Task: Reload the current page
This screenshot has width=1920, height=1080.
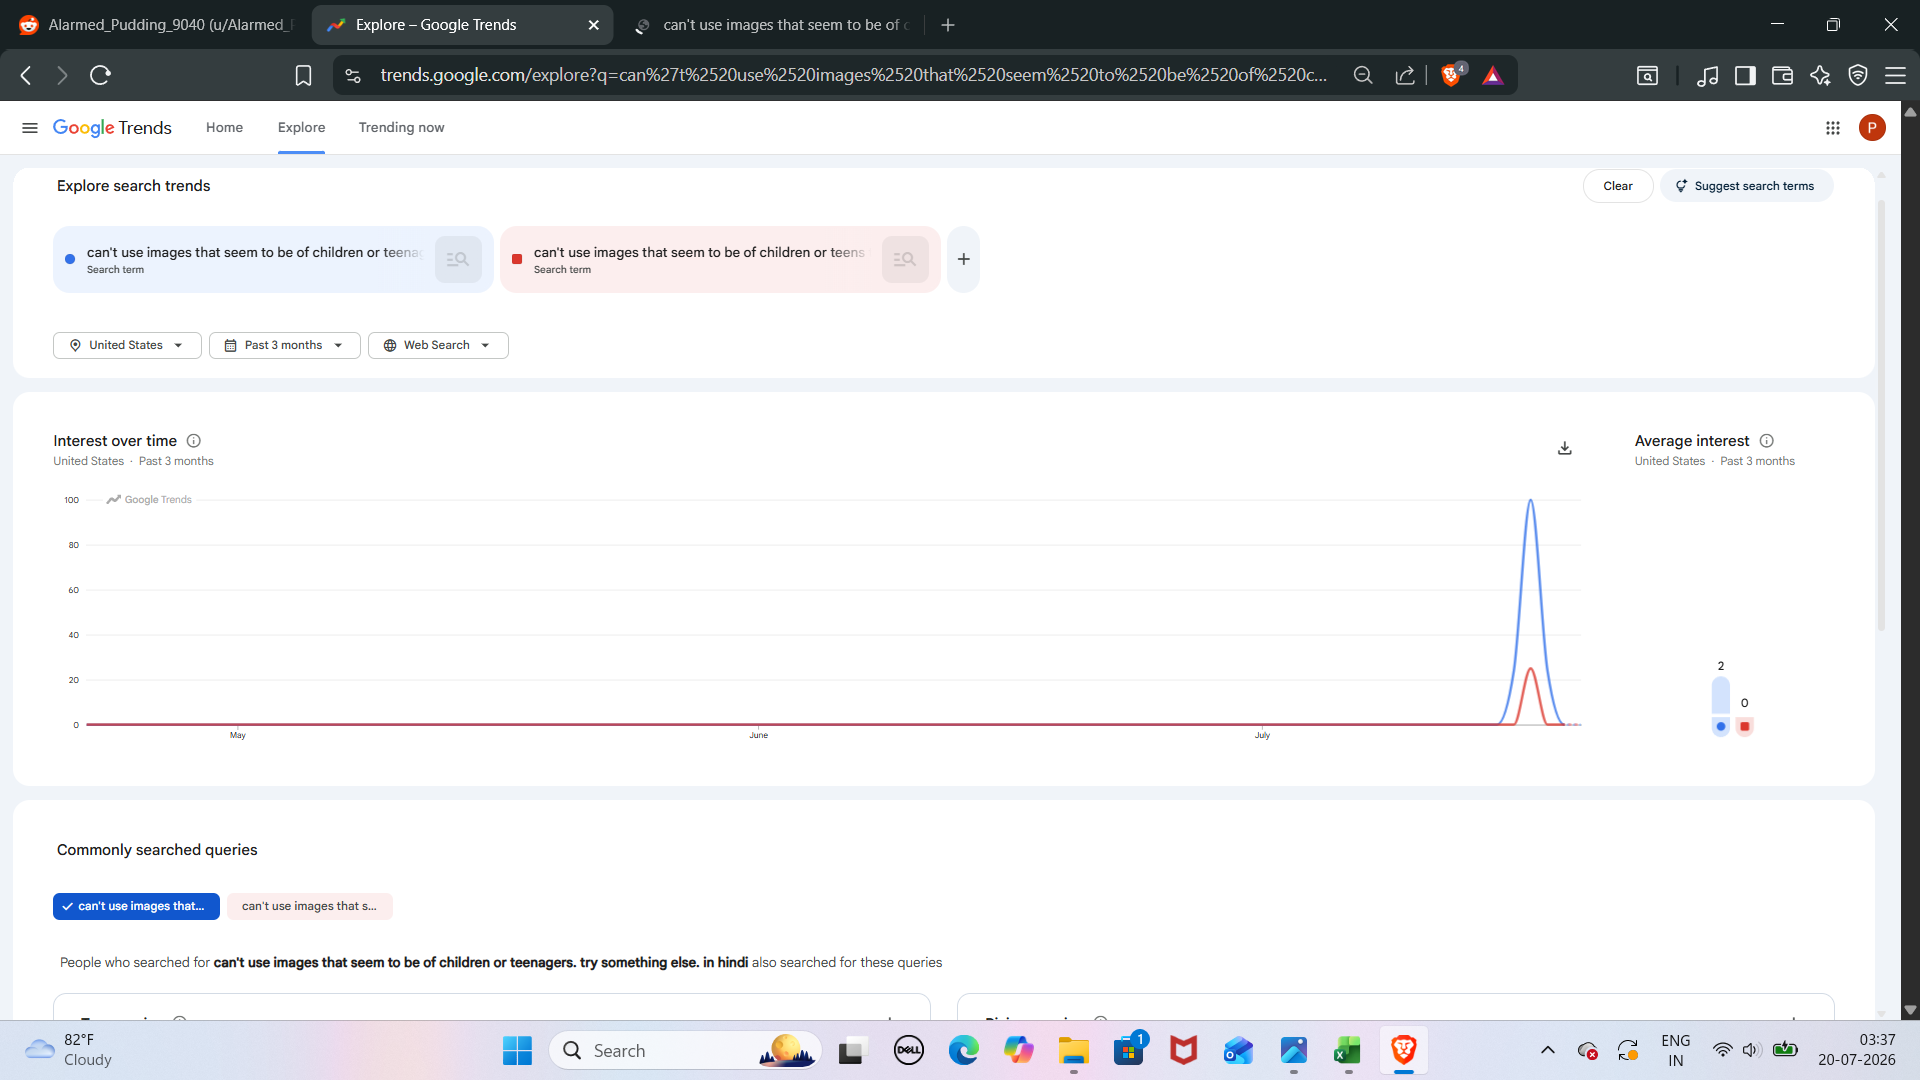Action: (100, 75)
